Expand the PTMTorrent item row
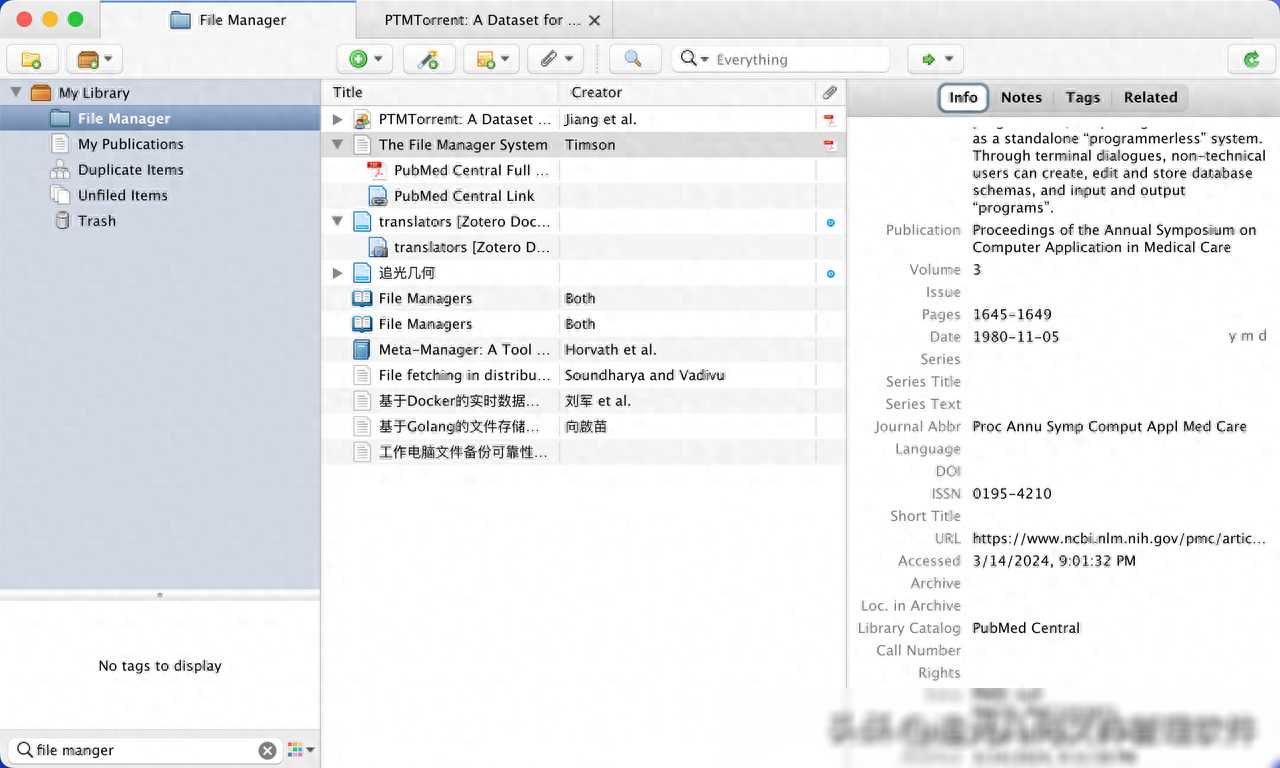 pyautogui.click(x=337, y=119)
